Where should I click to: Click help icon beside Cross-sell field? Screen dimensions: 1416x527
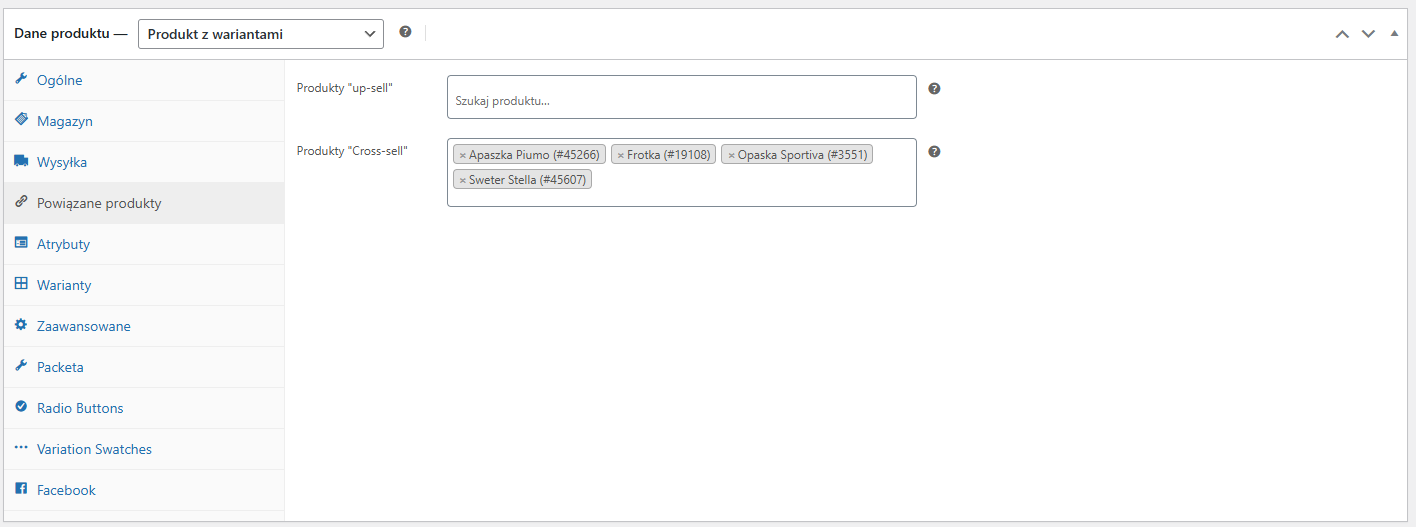click(934, 152)
